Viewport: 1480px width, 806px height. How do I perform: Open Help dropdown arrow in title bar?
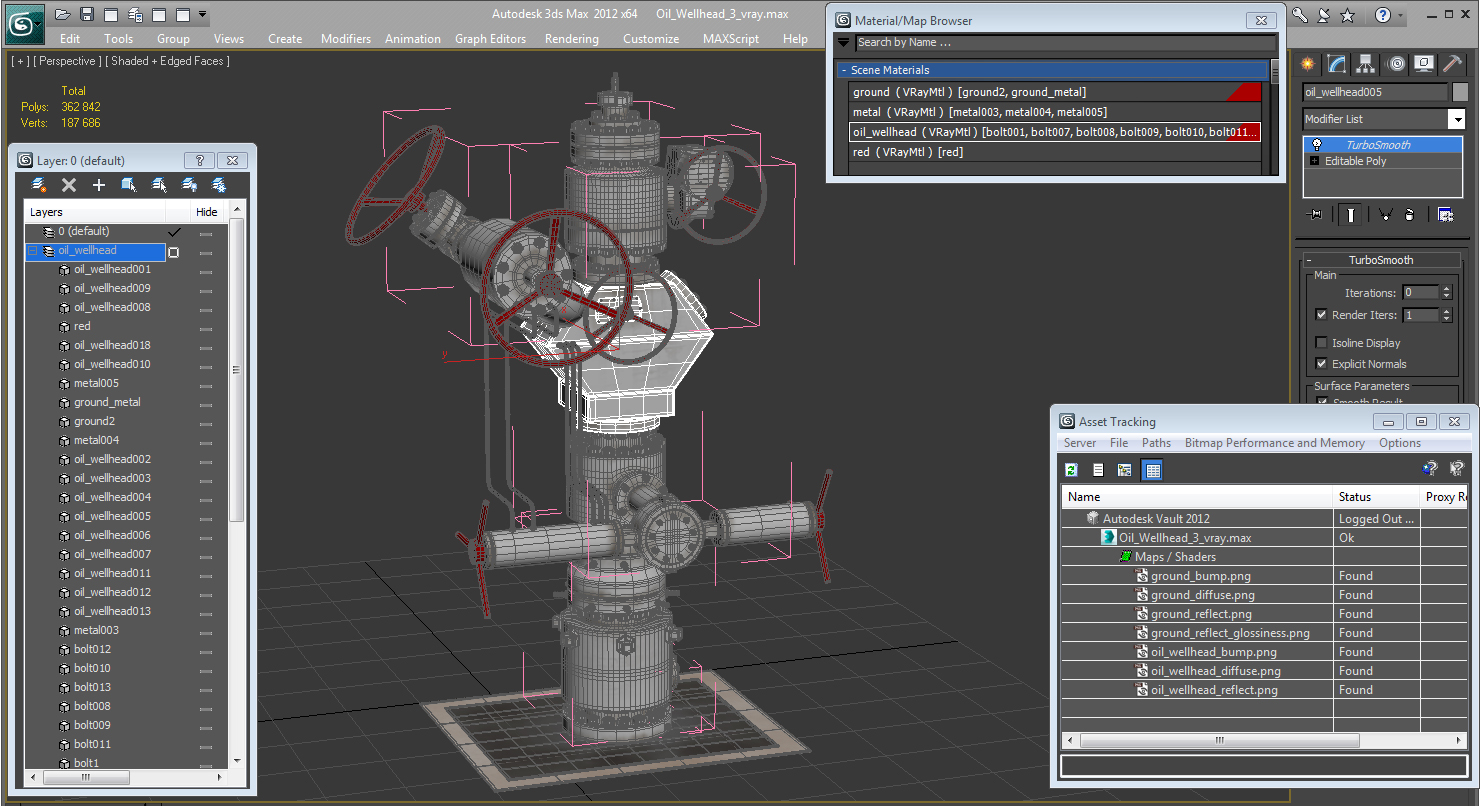1401,15
